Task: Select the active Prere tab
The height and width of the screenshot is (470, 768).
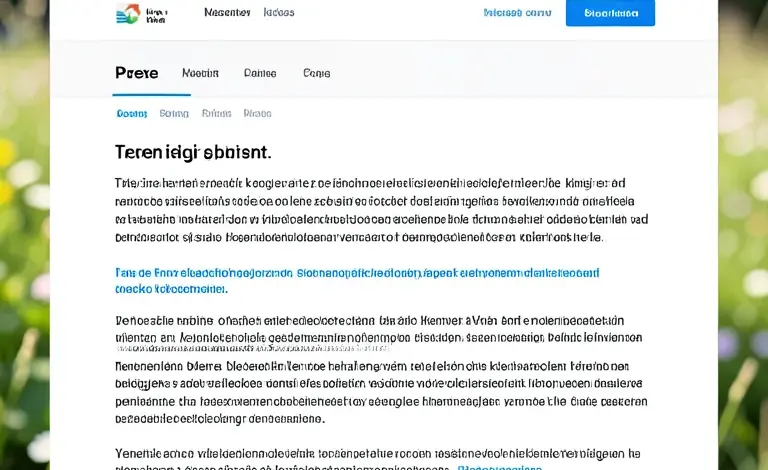Action: coord(137,73)
